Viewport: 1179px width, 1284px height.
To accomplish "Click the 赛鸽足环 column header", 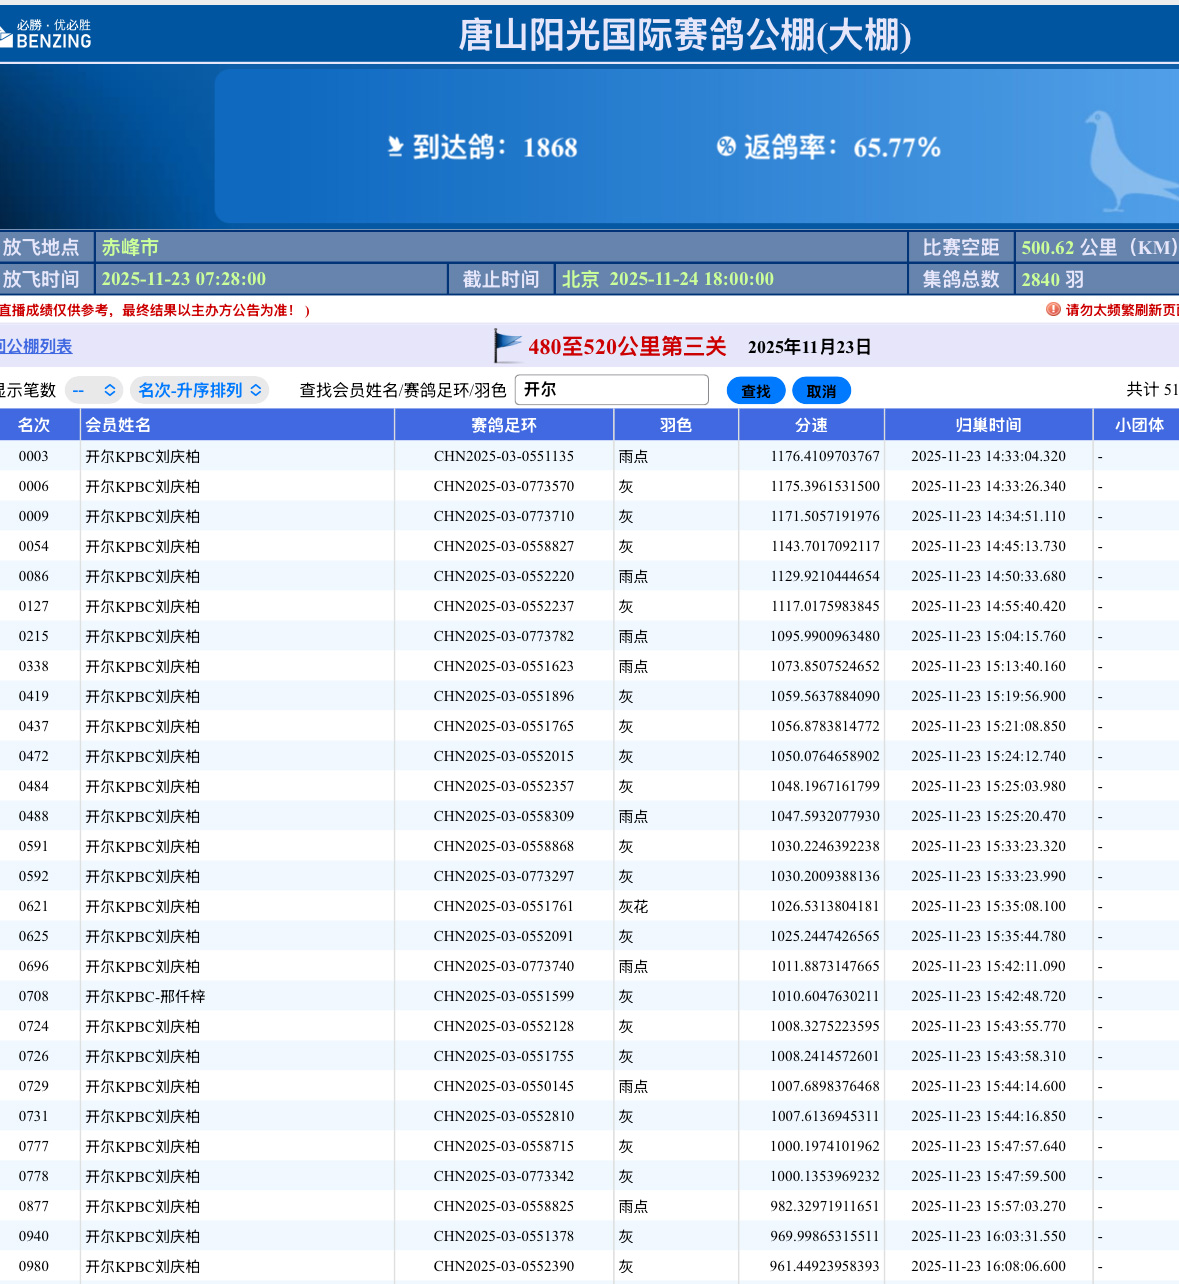I will tap(504, 425).
